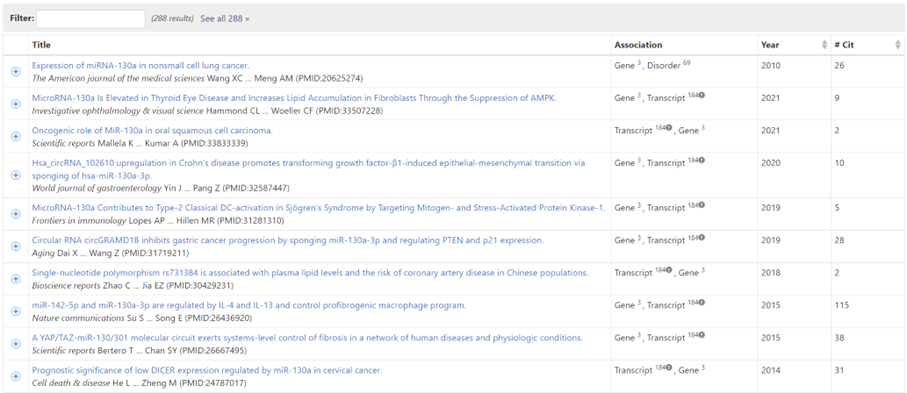Click plus icon for DICER cervical cancer article
This screenshot has height=393, width=907.
[x=16, y=376]
